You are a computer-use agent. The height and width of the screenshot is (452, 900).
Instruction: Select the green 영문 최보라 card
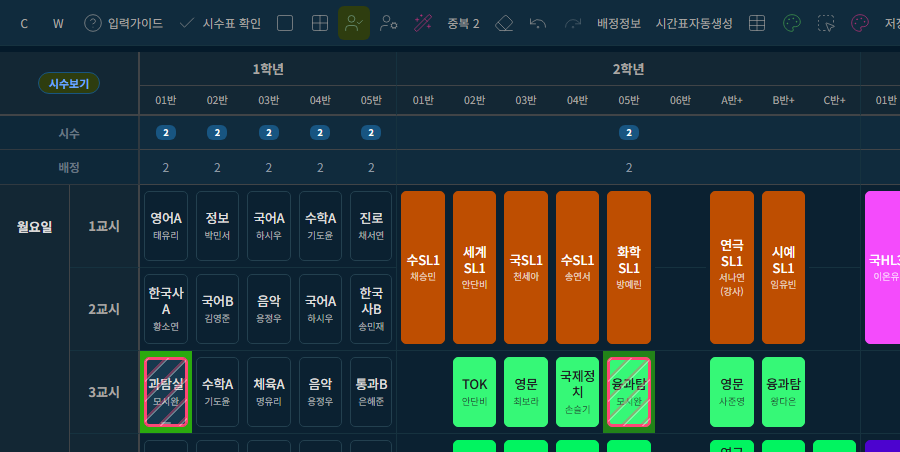pyautogui.click(x=526, y=392)
